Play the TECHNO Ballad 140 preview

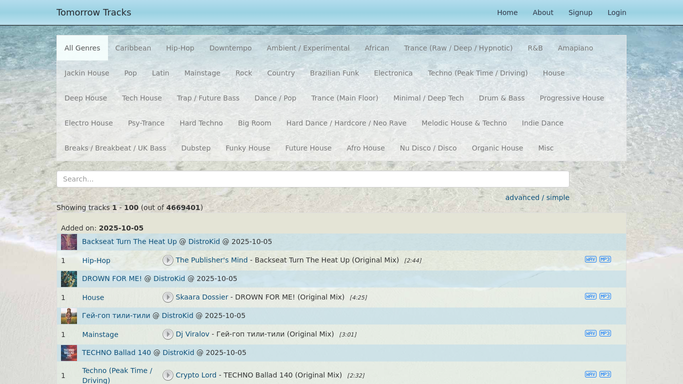[x=168, y=375]
